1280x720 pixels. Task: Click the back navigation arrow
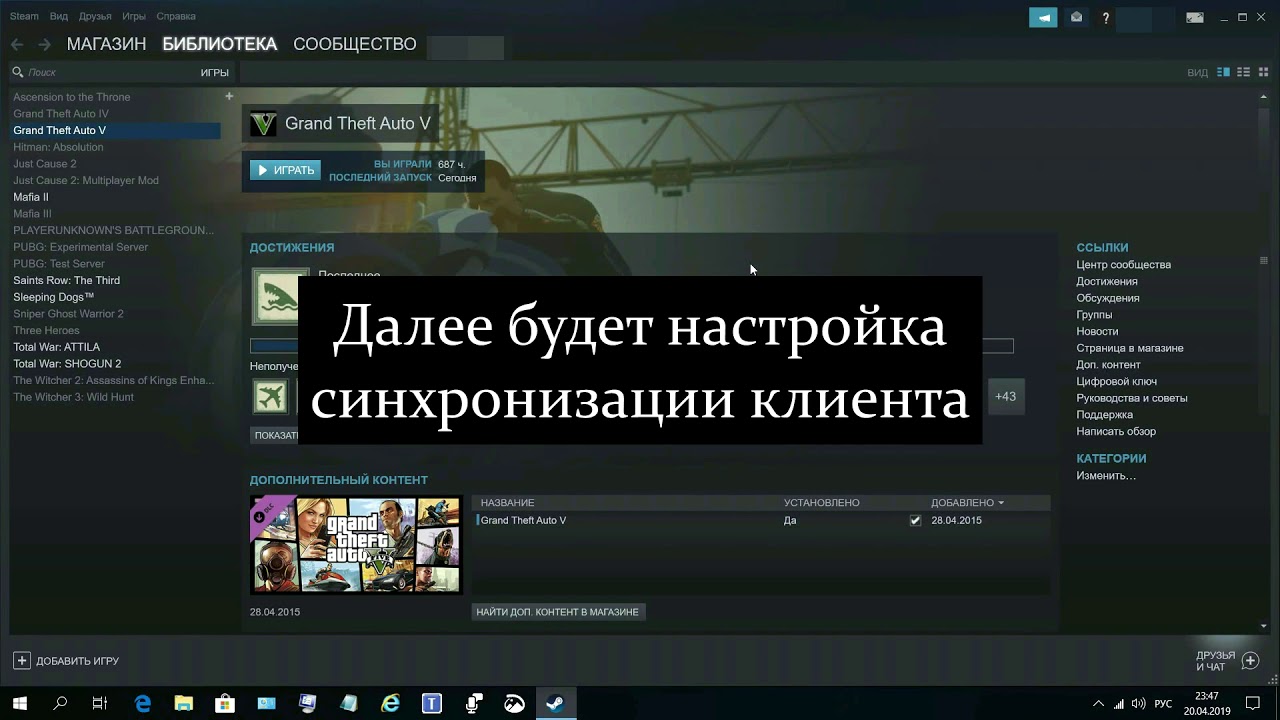(17, 44)
